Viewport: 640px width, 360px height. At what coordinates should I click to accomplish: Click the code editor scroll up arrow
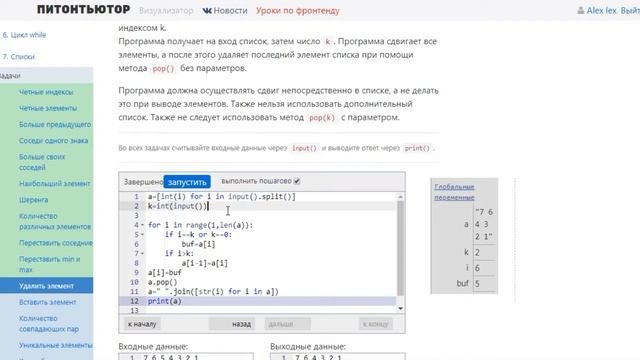pos(400,197)
